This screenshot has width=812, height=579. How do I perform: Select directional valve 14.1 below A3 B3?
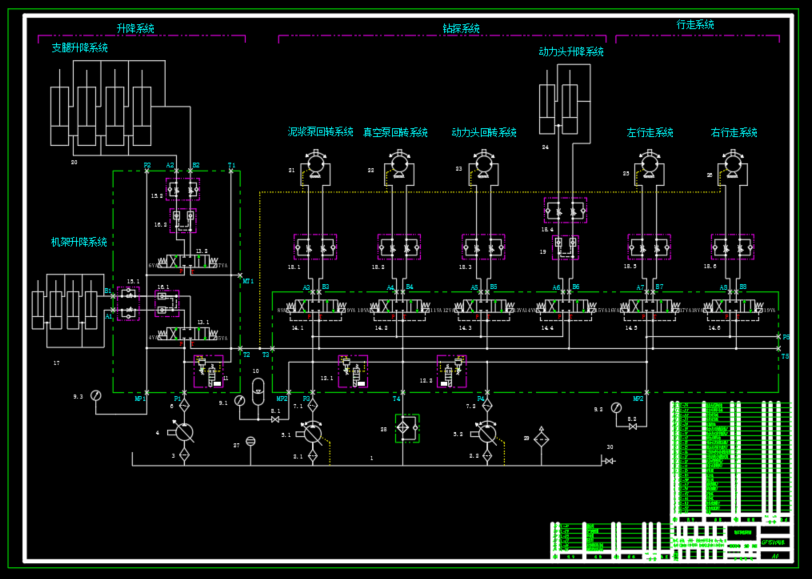(315, 308)
